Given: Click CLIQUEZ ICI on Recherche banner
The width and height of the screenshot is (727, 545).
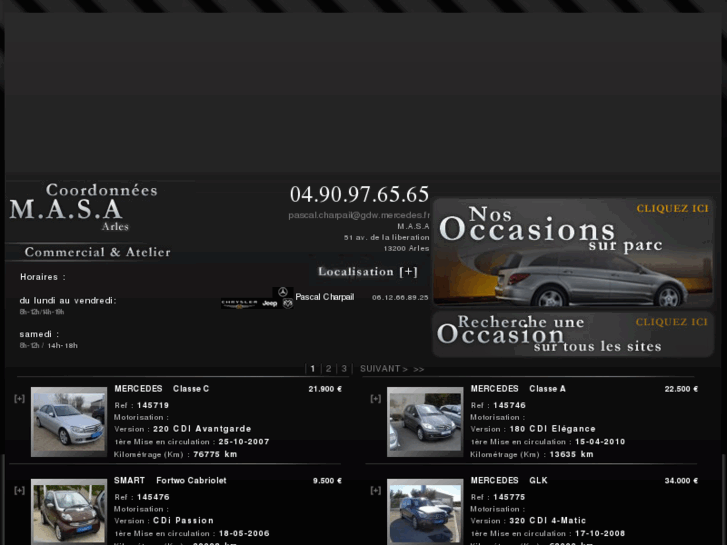Looking at the screenshot, I should tap(671, 322).
